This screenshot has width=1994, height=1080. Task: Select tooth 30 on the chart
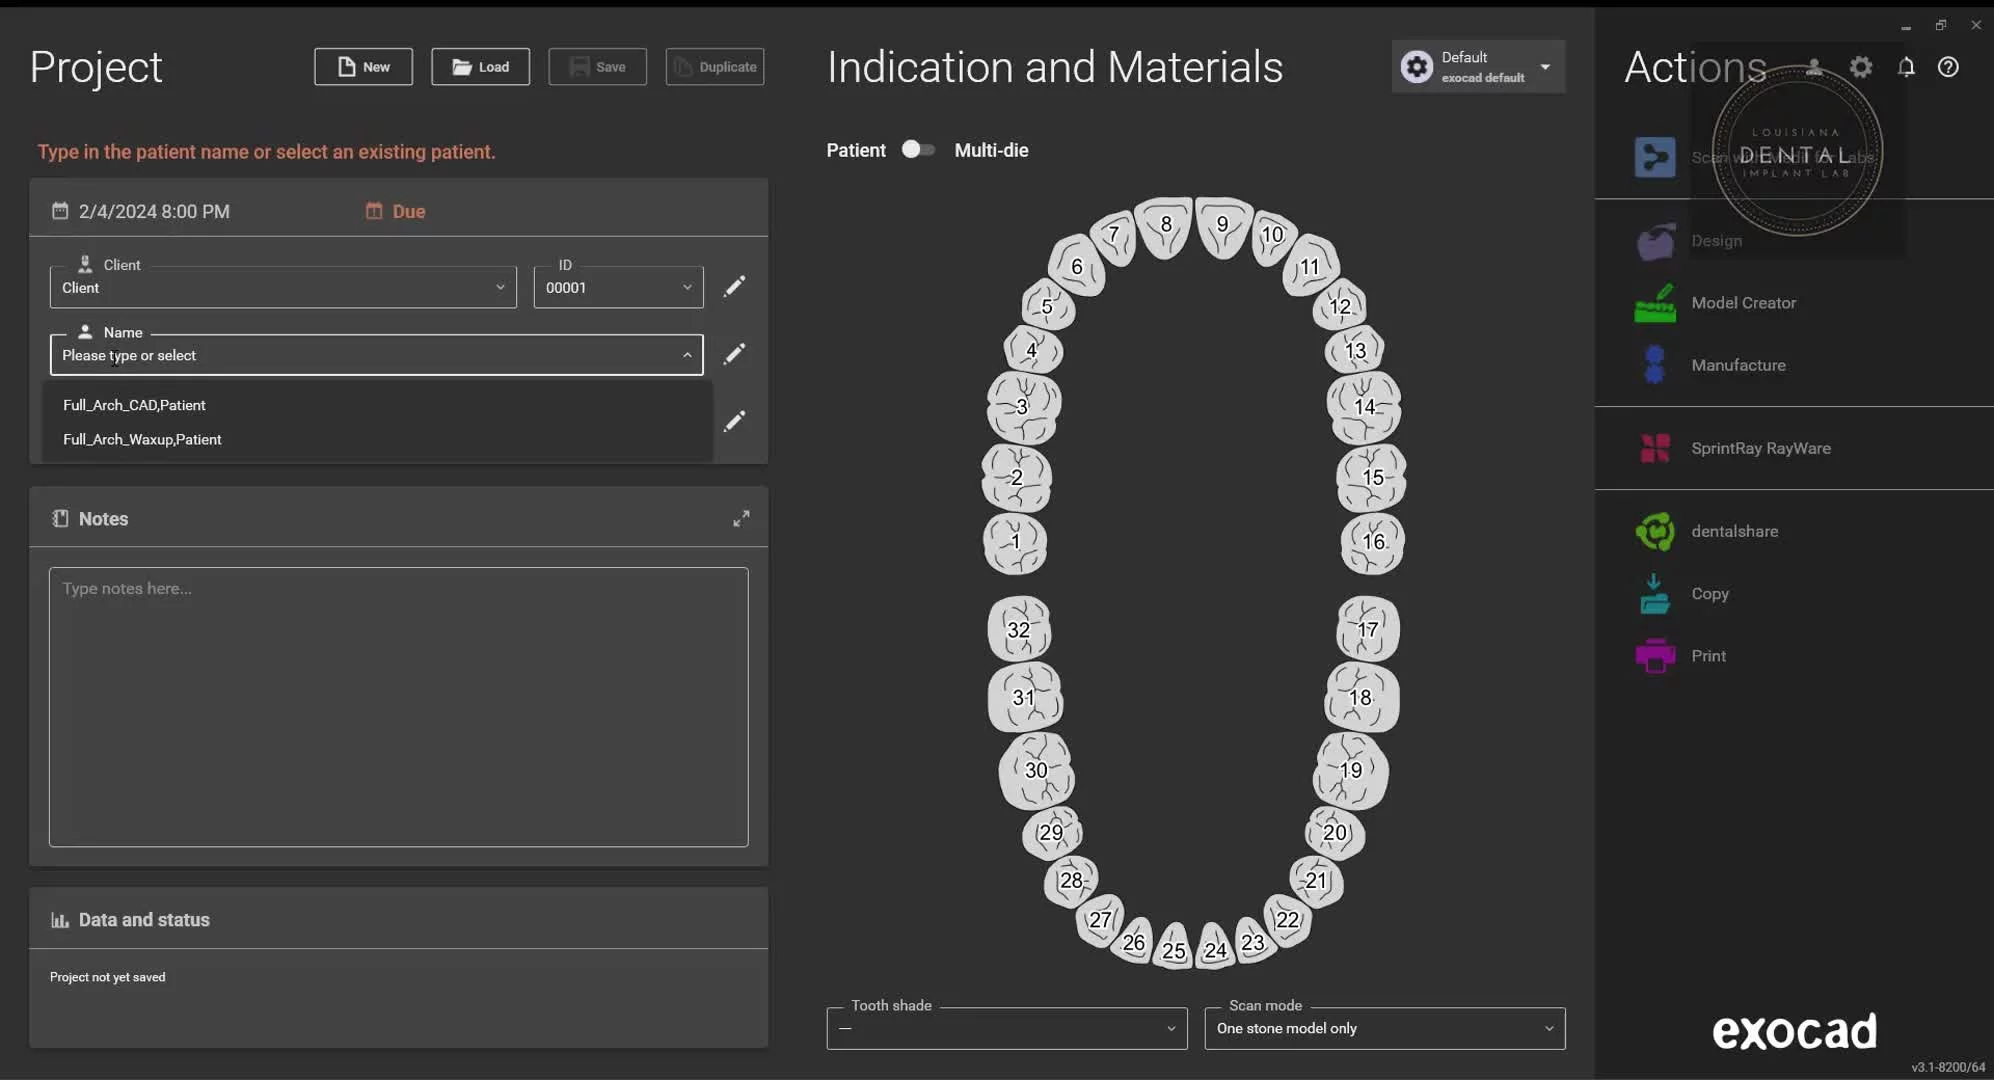[1037, 770]
